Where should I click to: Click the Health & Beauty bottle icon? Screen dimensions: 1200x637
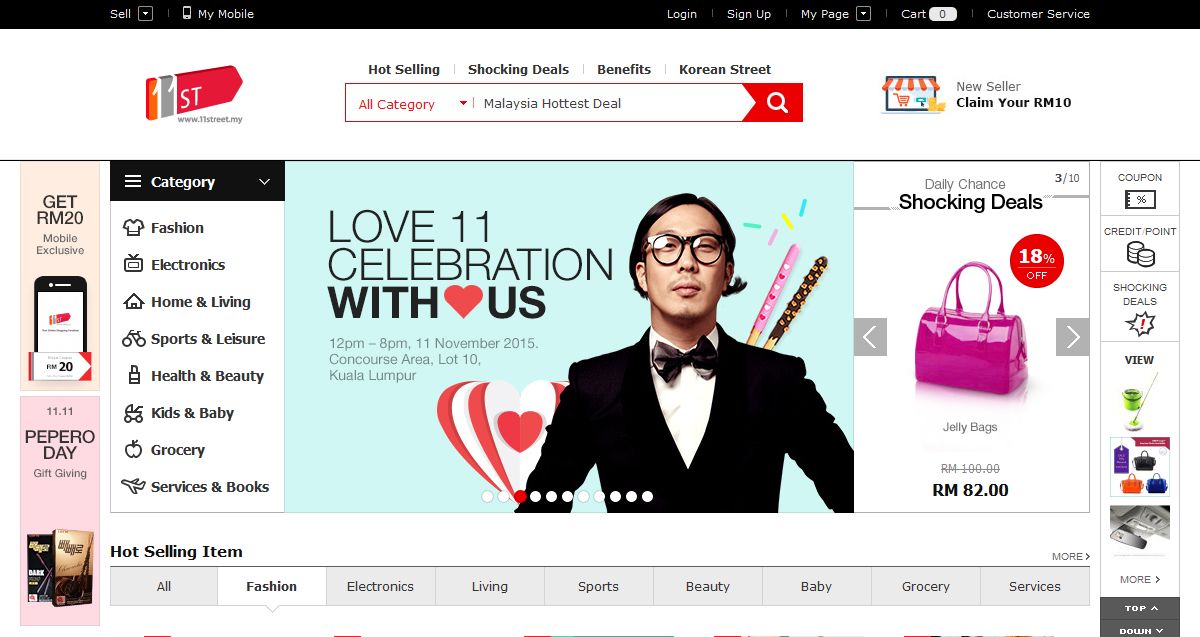click(133, 376)
